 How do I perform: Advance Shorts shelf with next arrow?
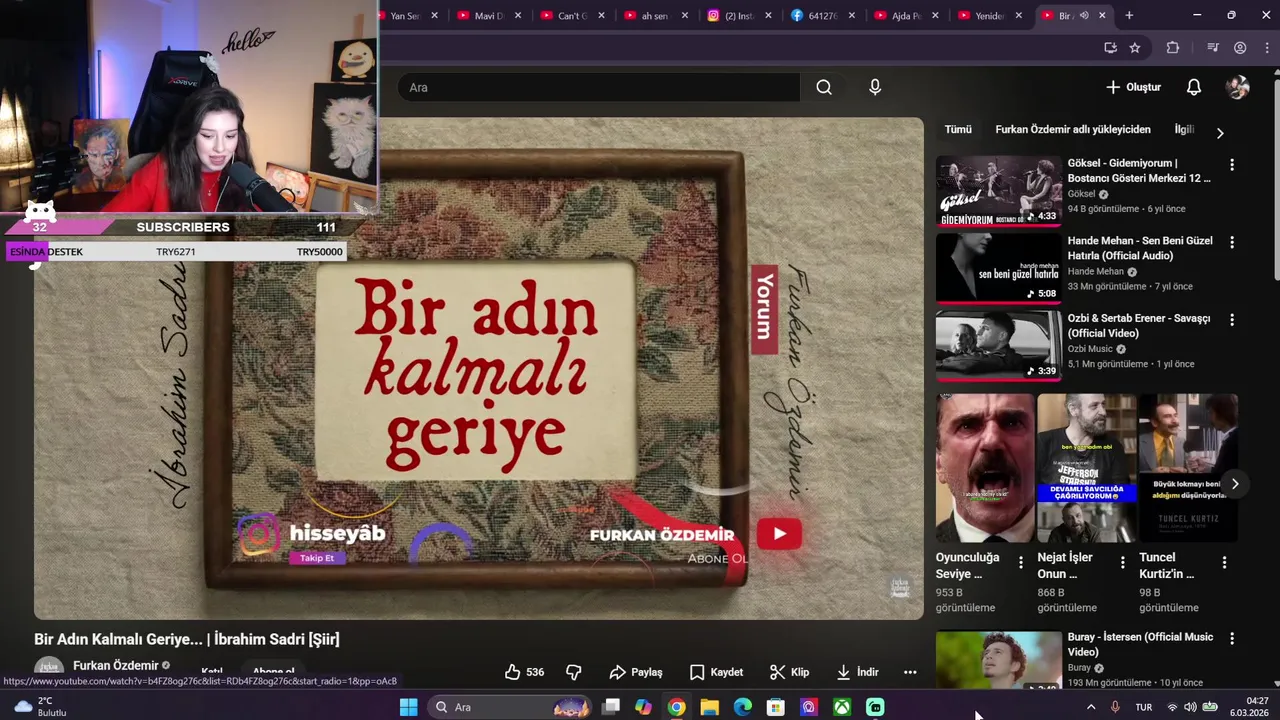[x=1235, y=484]
